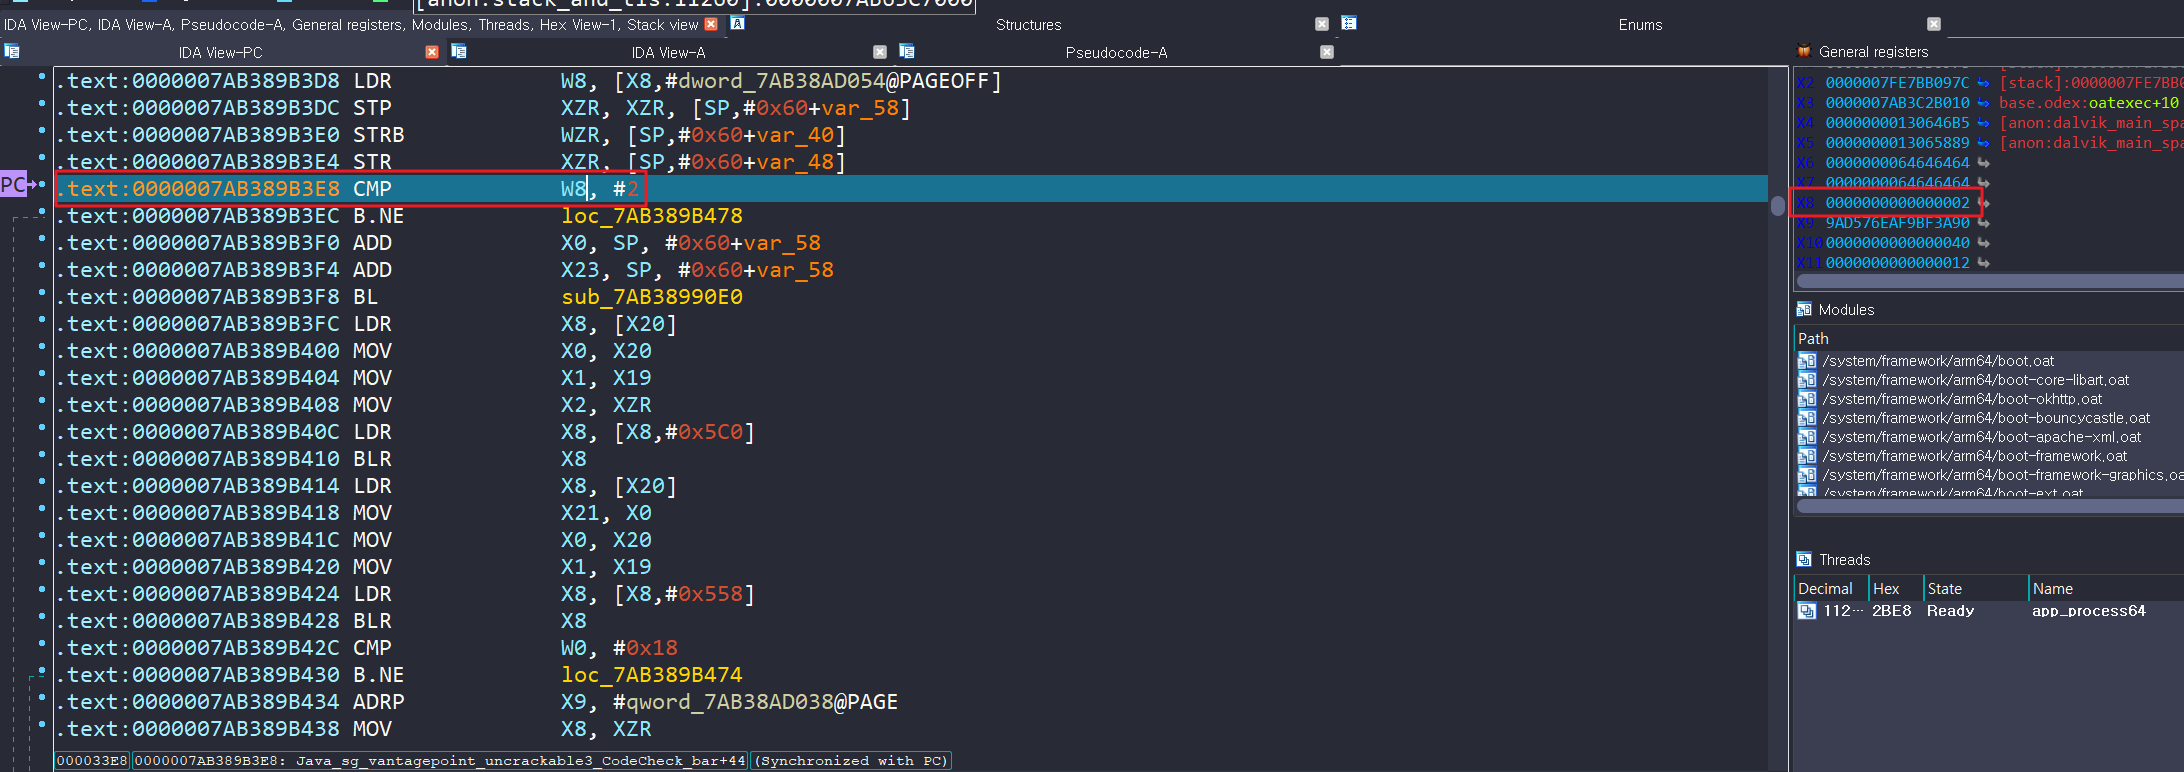Screen dimensions: 2184x772
Task: Click the disassembly vertical scrollbar thumb
Action: [1777, 206]
